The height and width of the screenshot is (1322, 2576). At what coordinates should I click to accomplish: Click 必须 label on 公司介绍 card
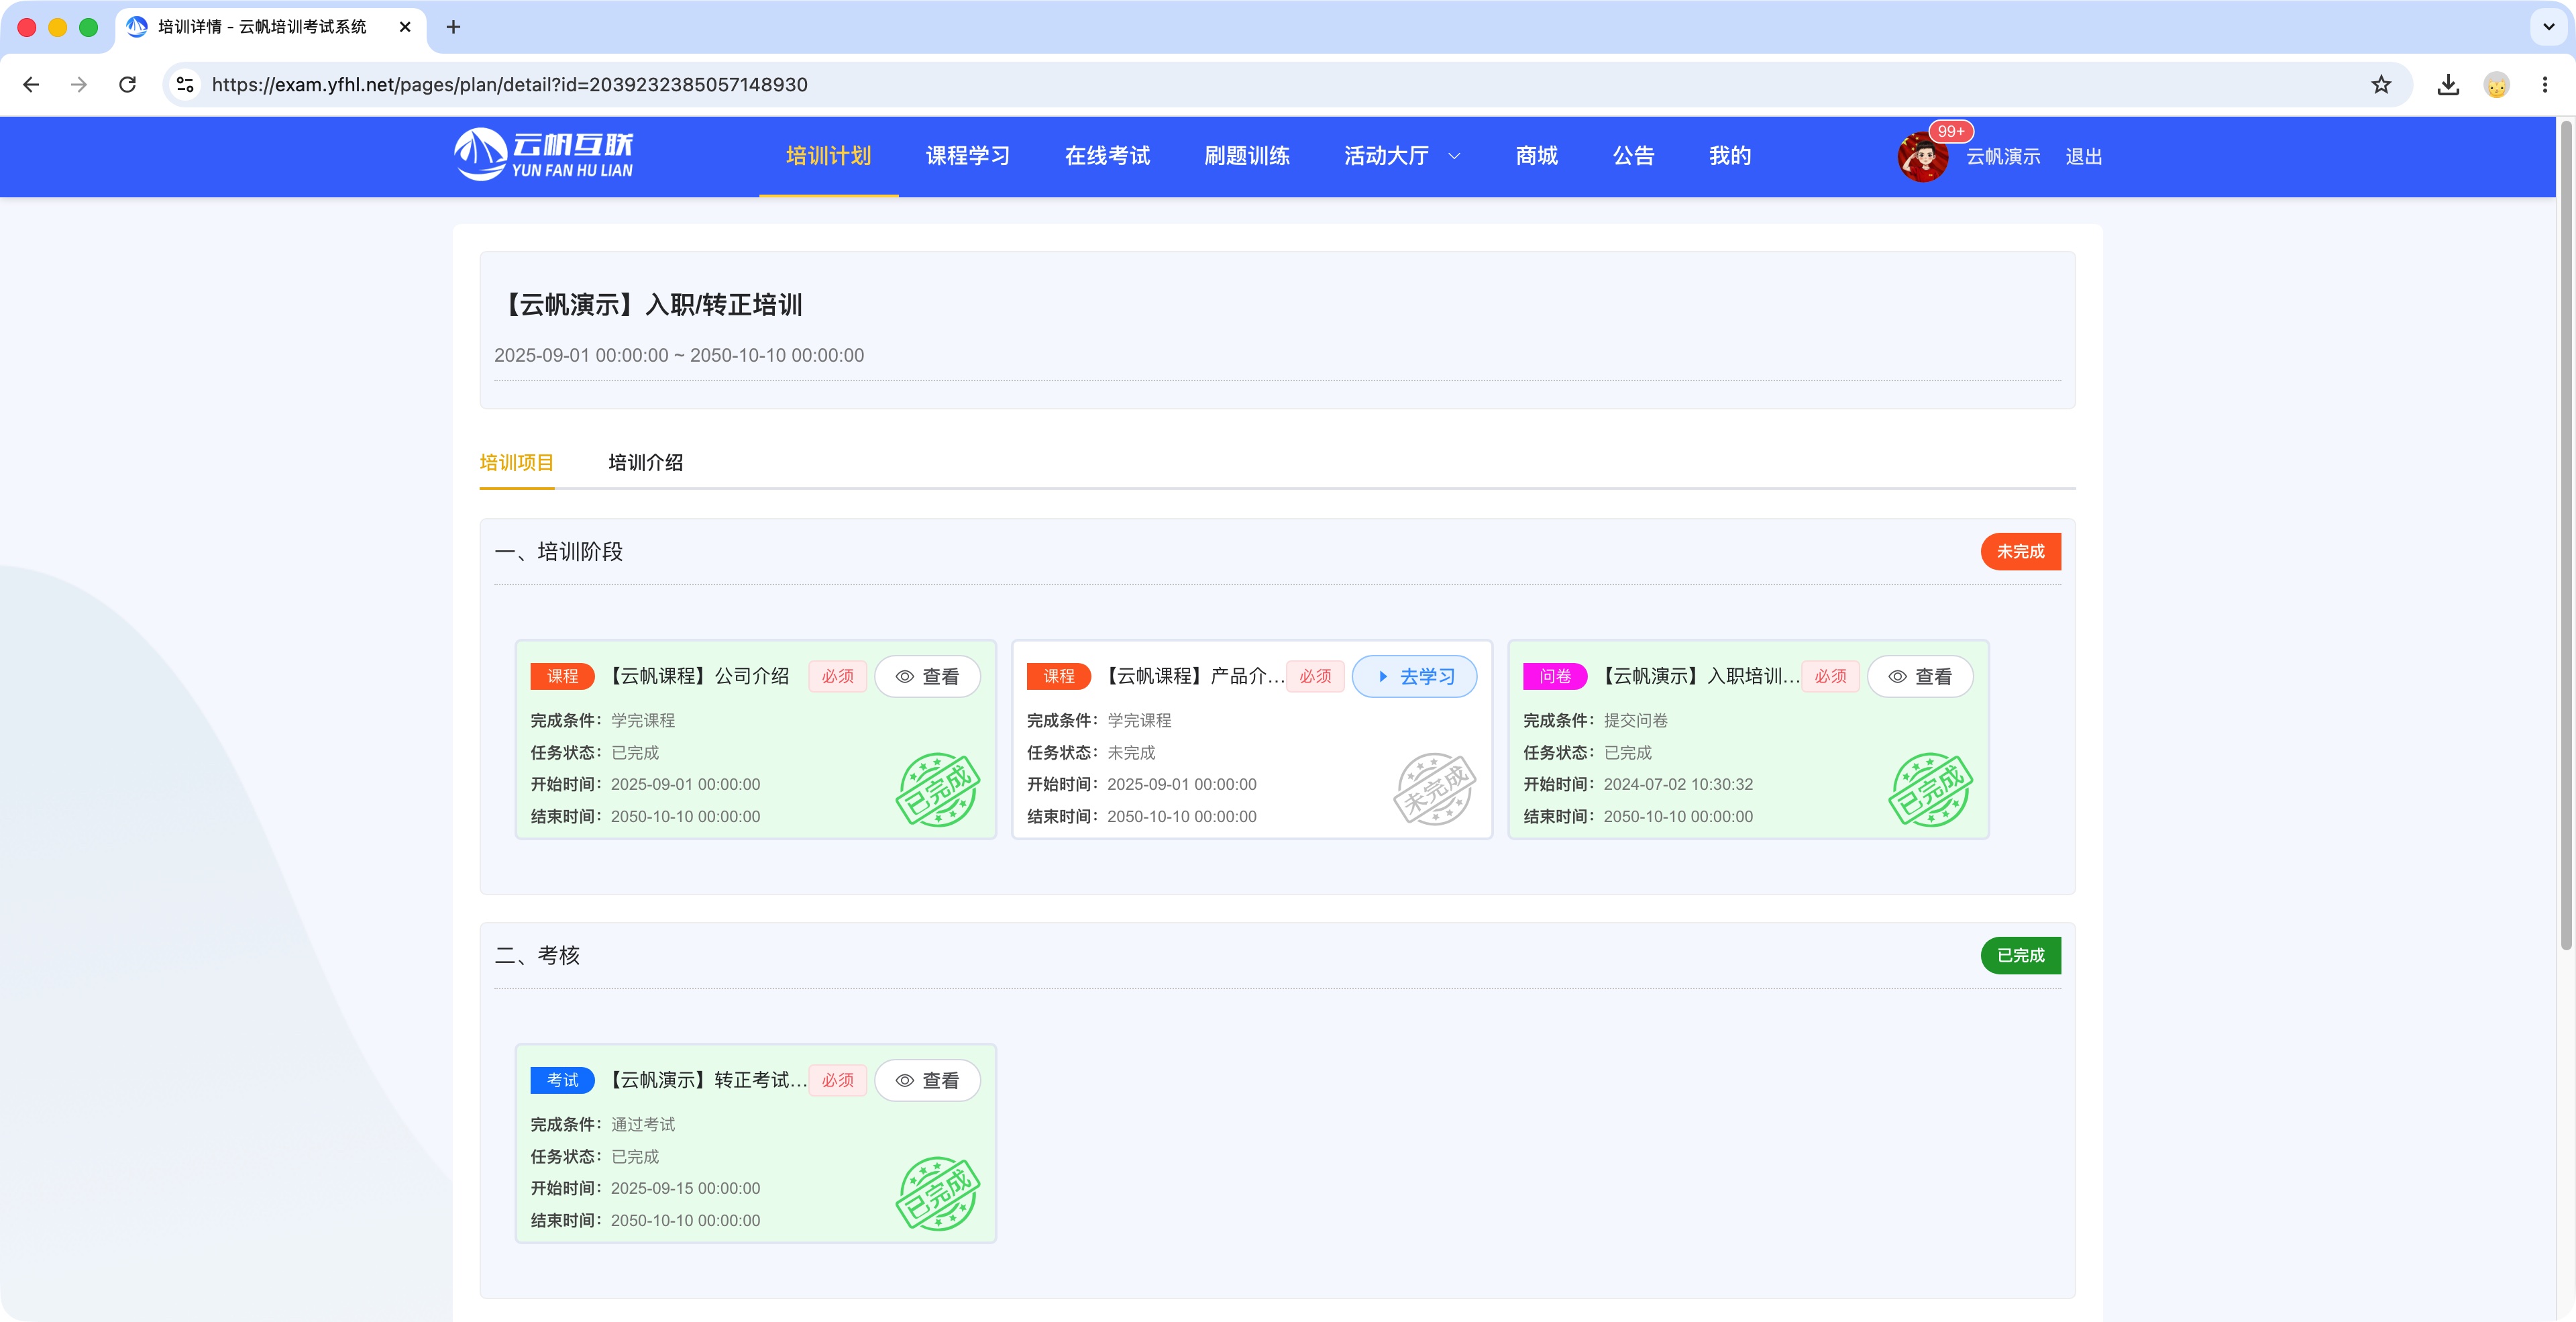pos(838,677)
